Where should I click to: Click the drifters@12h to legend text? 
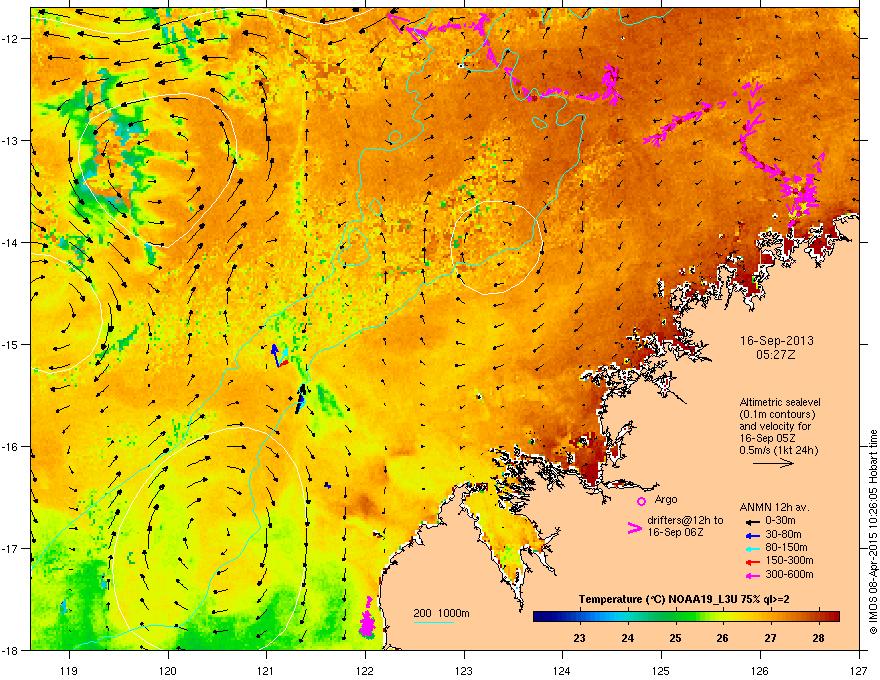[x=685, y=520]
